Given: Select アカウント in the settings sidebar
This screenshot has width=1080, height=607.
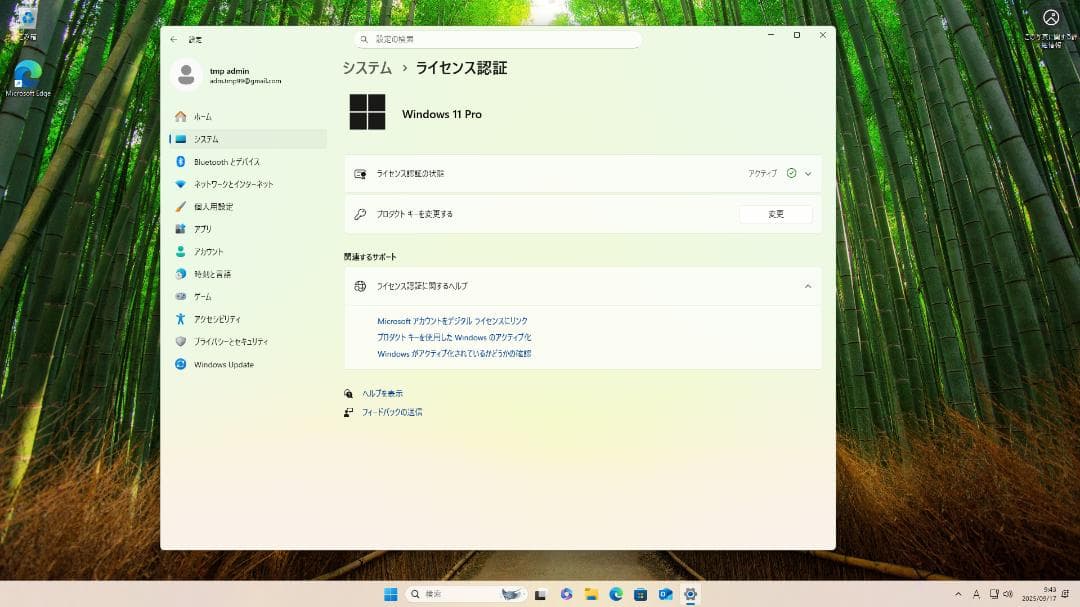Looking at the screenshot, I should click(211, 251).
